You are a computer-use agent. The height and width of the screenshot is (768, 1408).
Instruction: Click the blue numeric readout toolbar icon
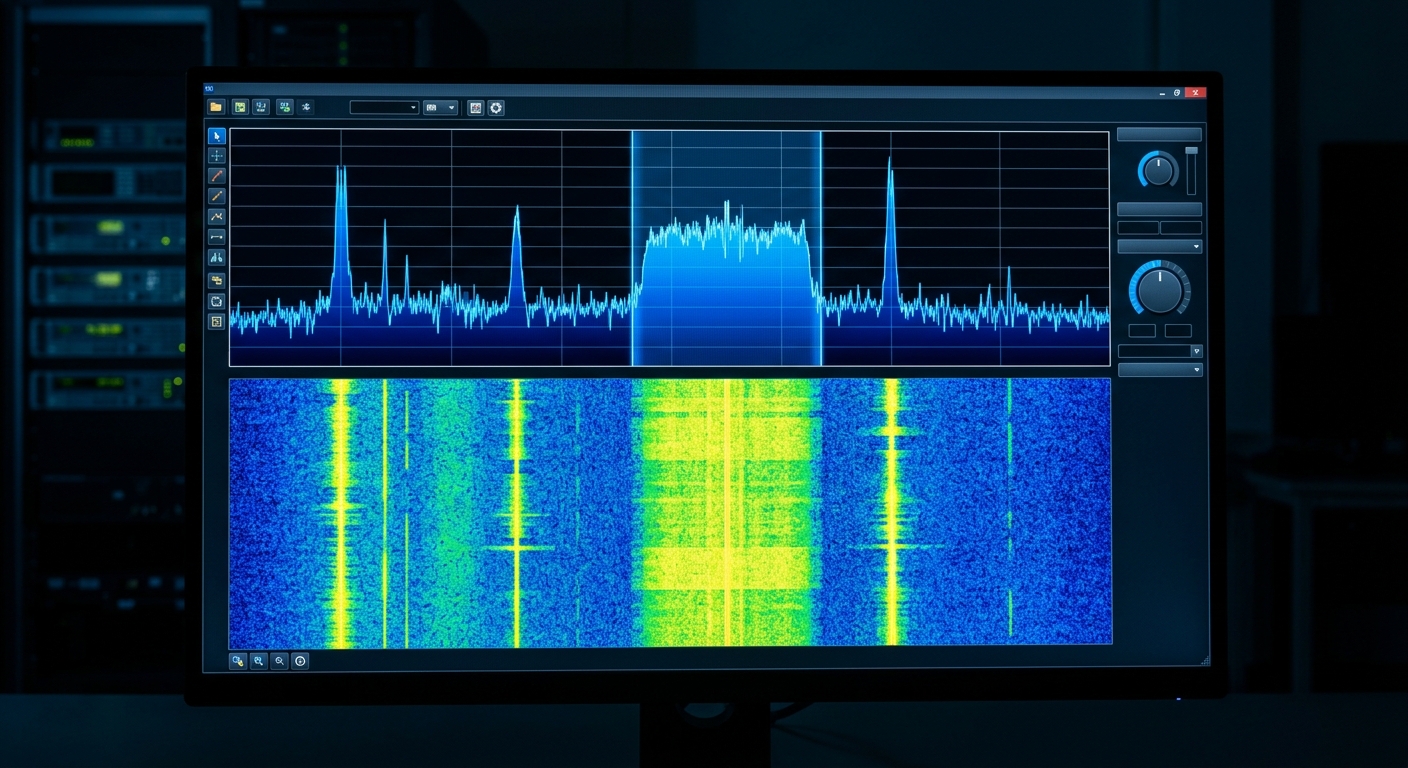tap(261, 107)
